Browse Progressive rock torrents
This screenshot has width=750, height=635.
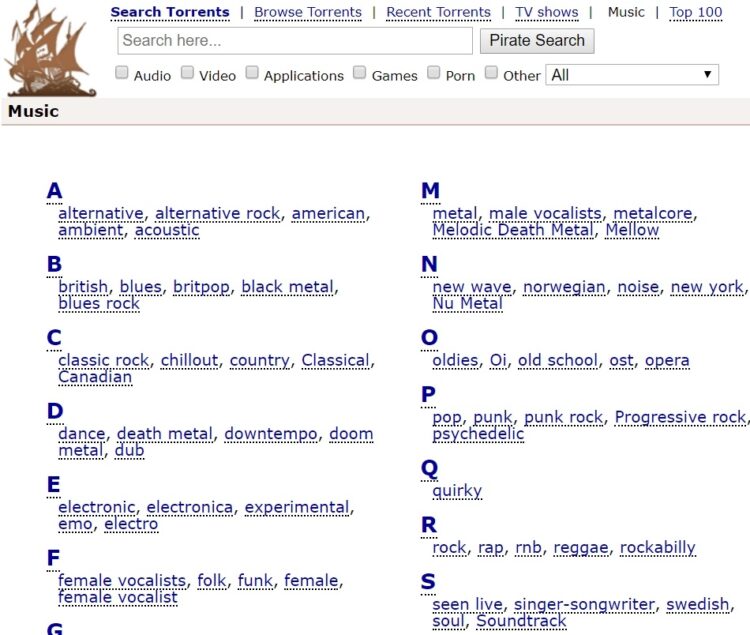680,417
